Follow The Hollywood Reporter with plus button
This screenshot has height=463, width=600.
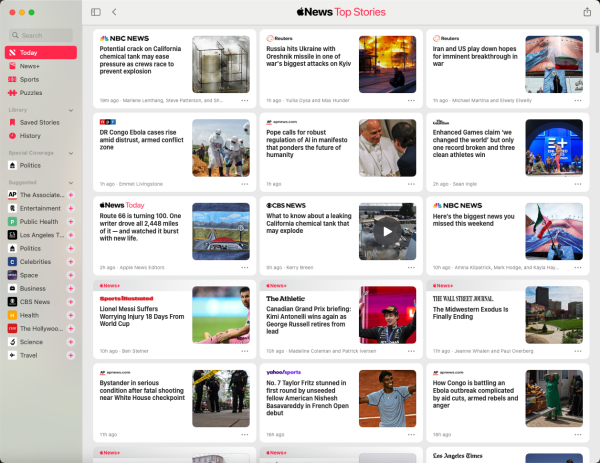click(x=71, y=329)
